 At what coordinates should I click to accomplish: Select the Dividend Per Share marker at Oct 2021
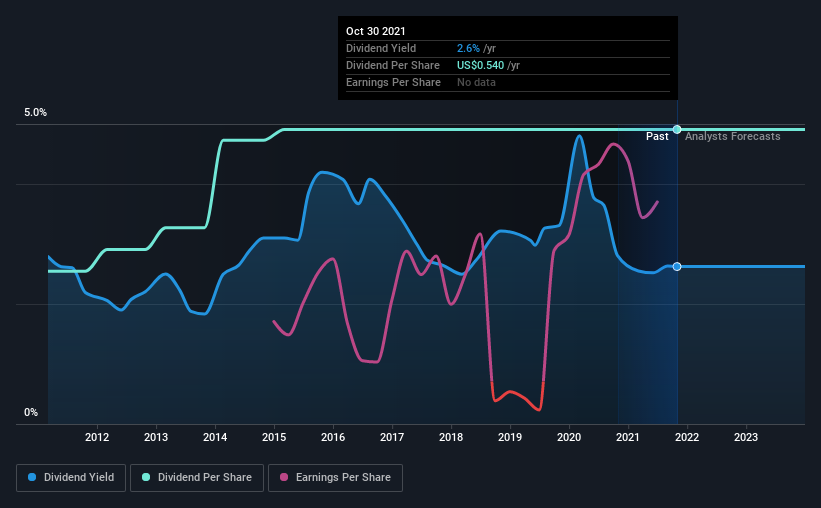[677, 129]
